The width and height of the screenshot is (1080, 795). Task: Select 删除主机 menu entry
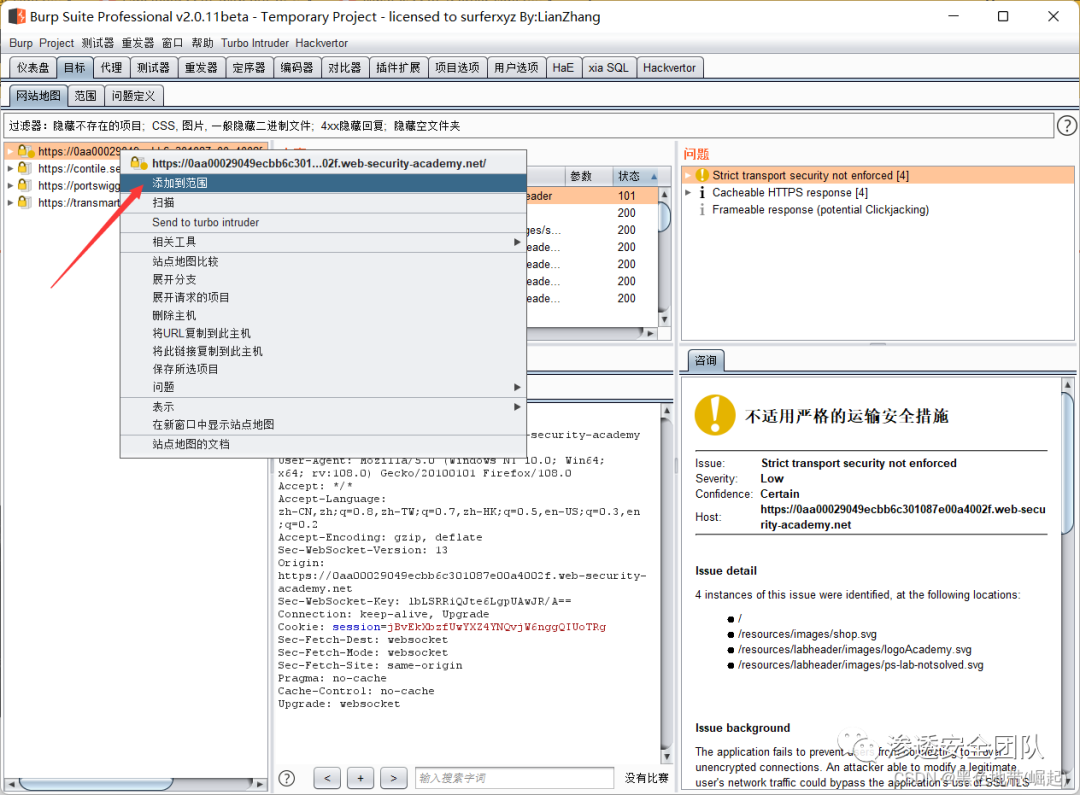[323, 316]
